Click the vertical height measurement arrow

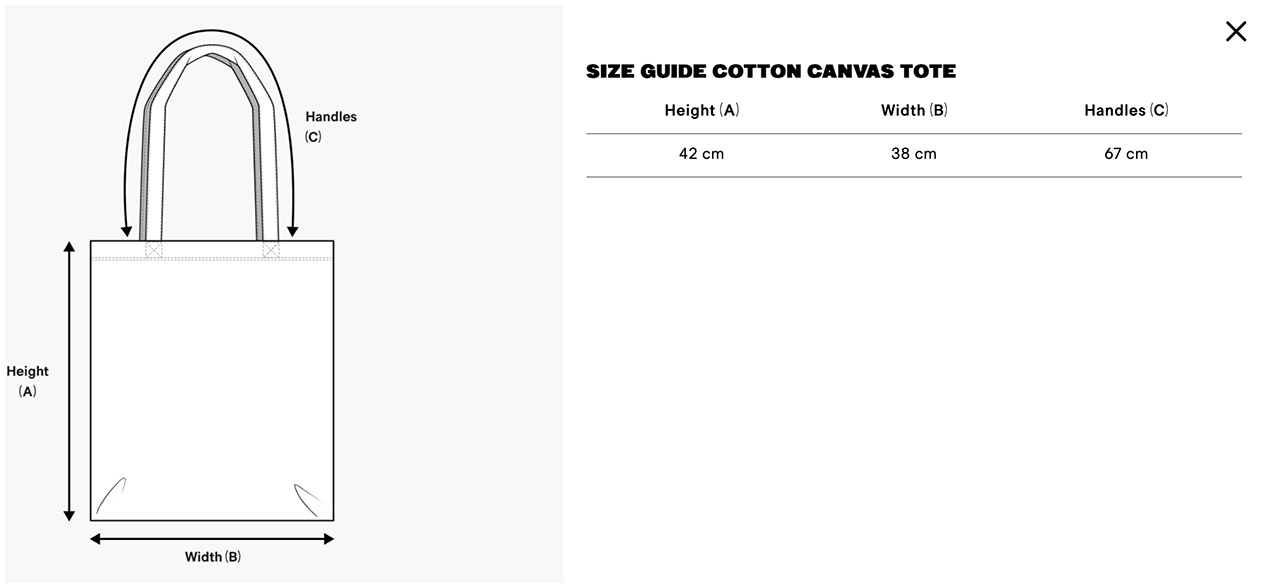coord(69,381)
